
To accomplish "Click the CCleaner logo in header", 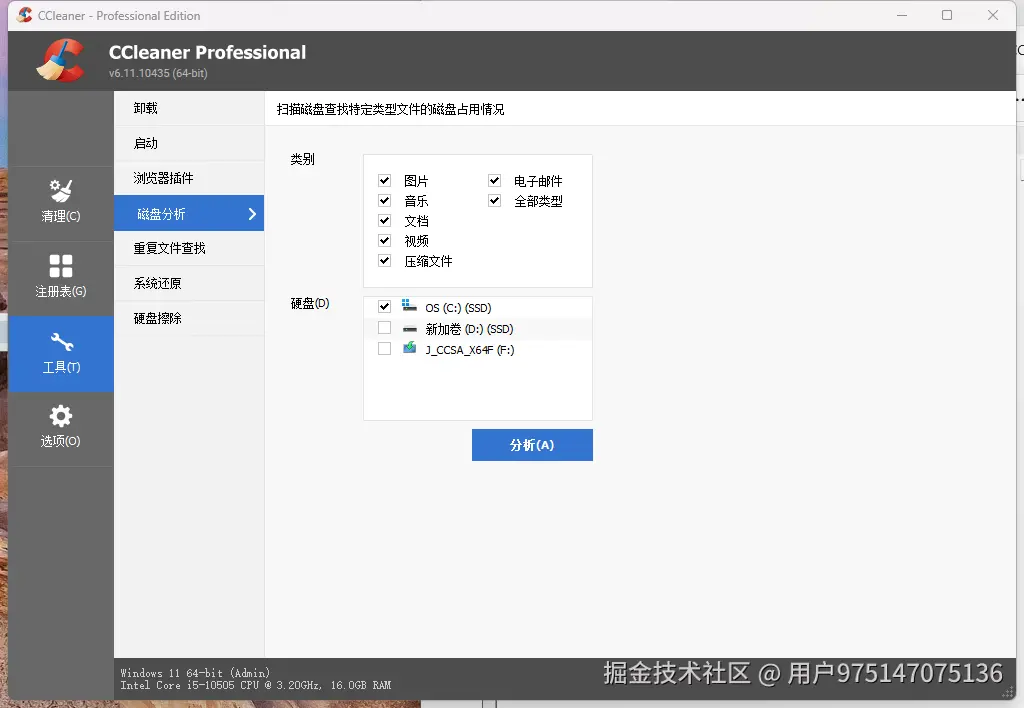I will tap(61, 61).
